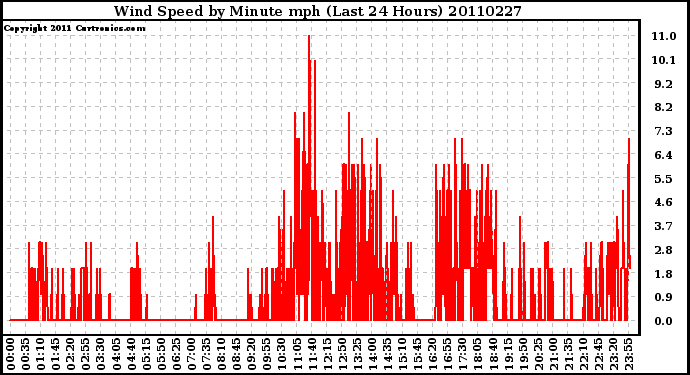The image size is (690, 375).
Task: Click the 07:00 time axis label
Action: point(191,355)
